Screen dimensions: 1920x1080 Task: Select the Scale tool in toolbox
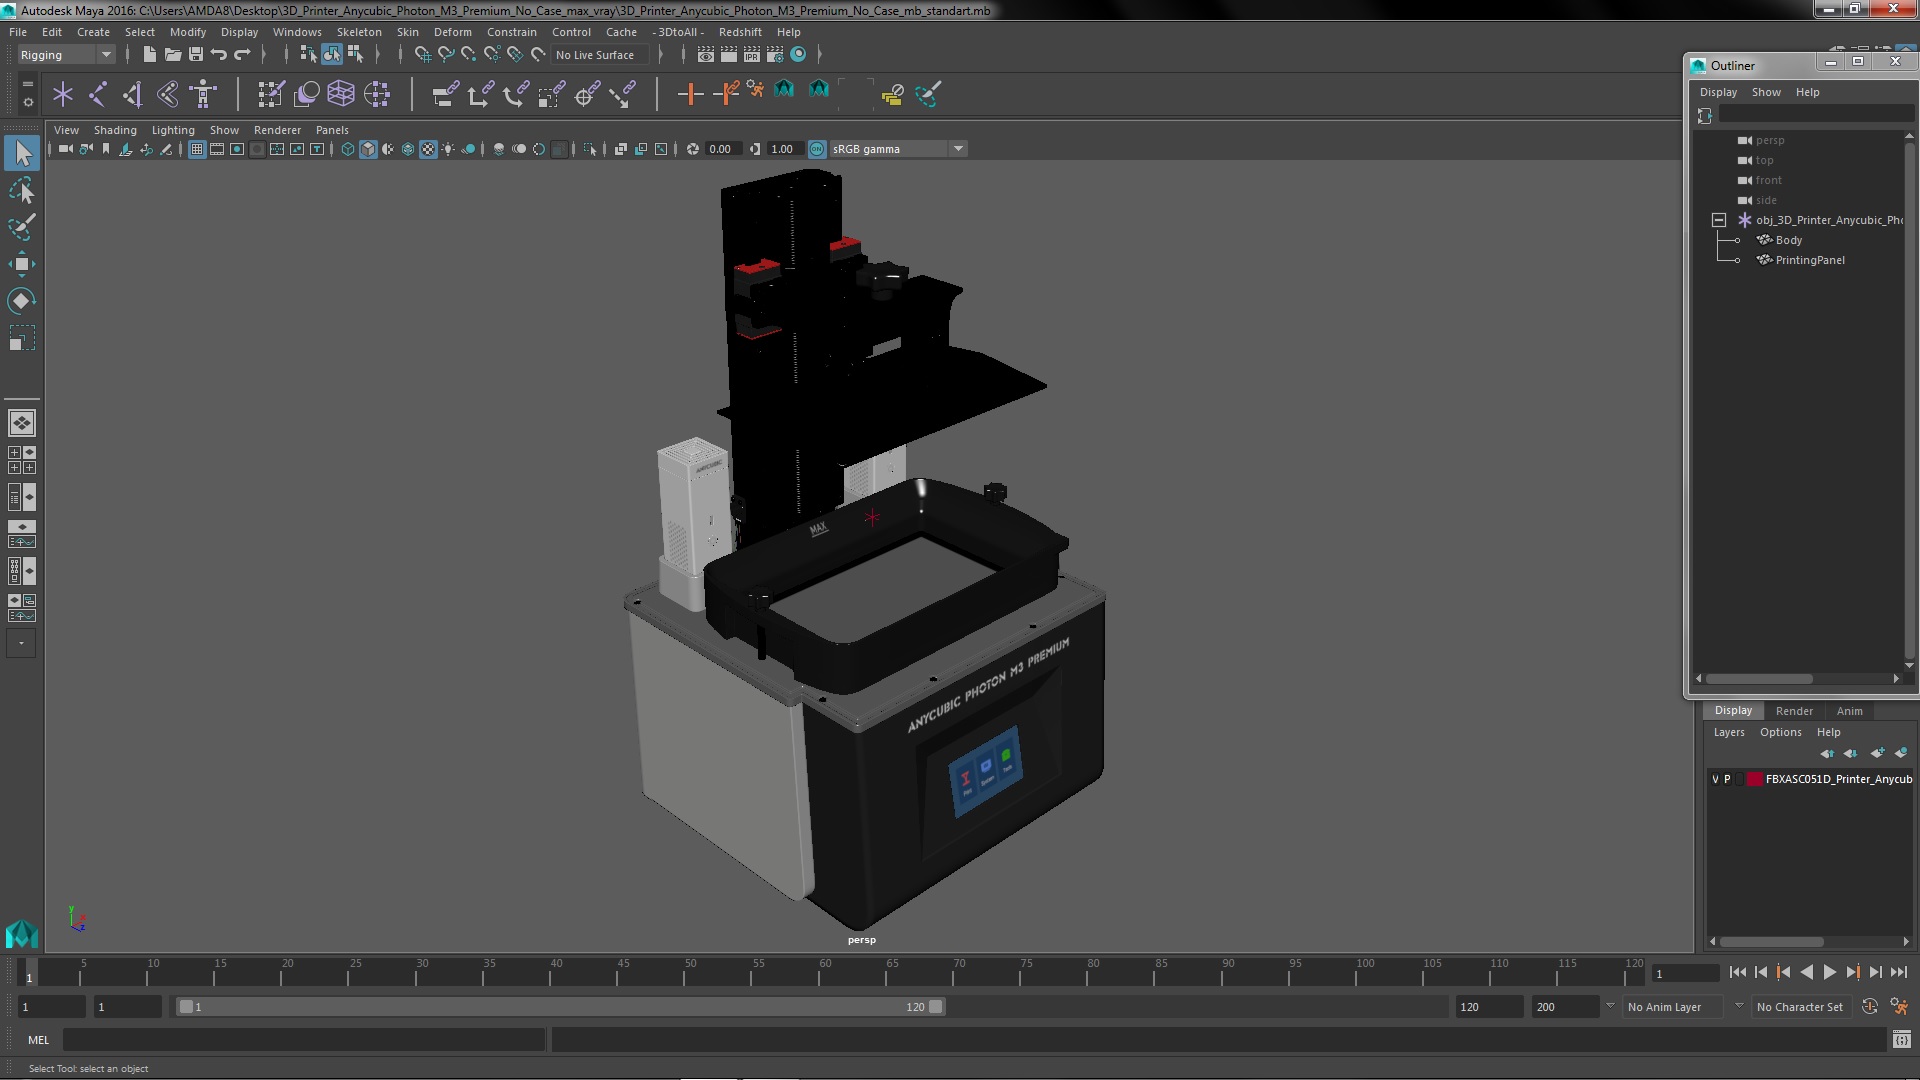click(x=22, y=338)
